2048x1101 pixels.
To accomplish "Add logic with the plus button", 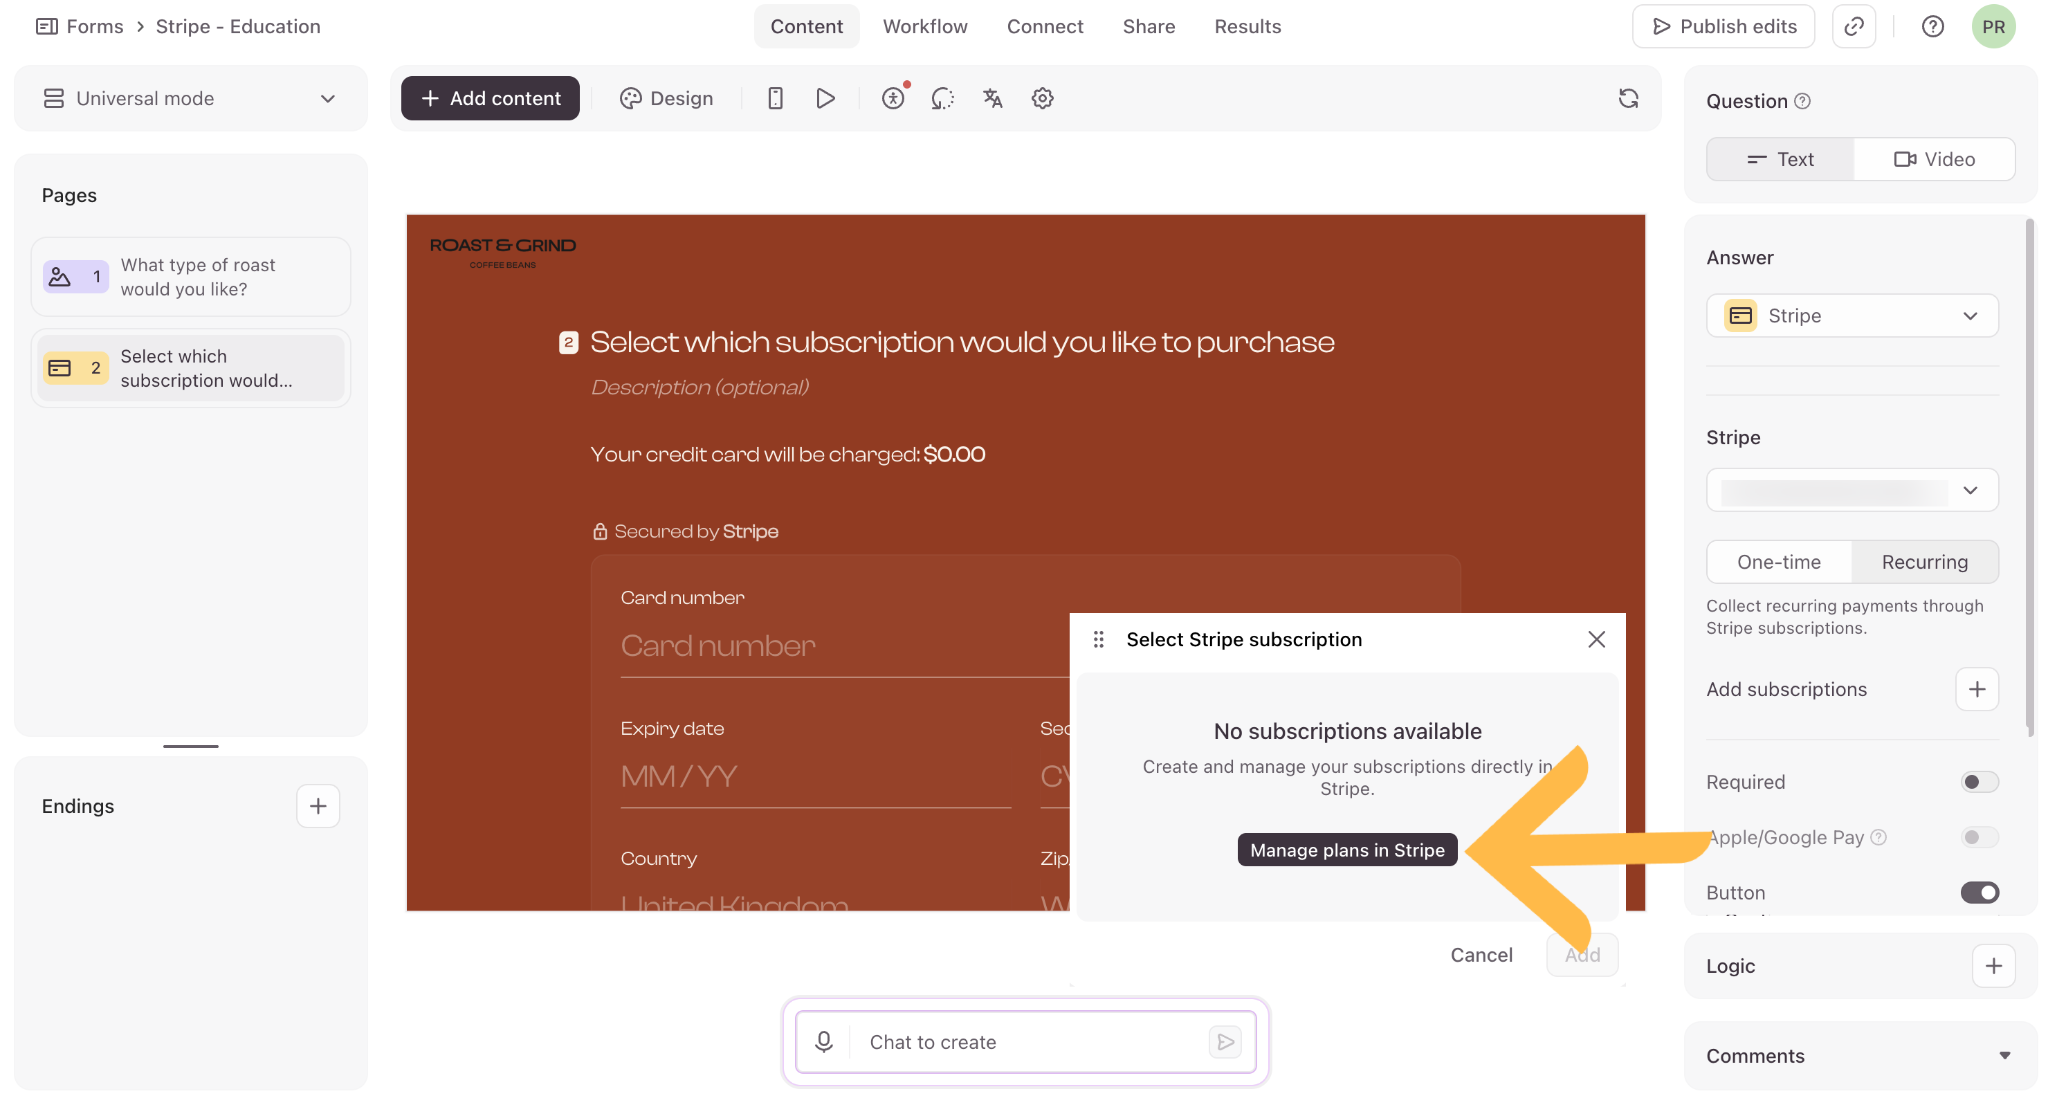I will 1994,966.
